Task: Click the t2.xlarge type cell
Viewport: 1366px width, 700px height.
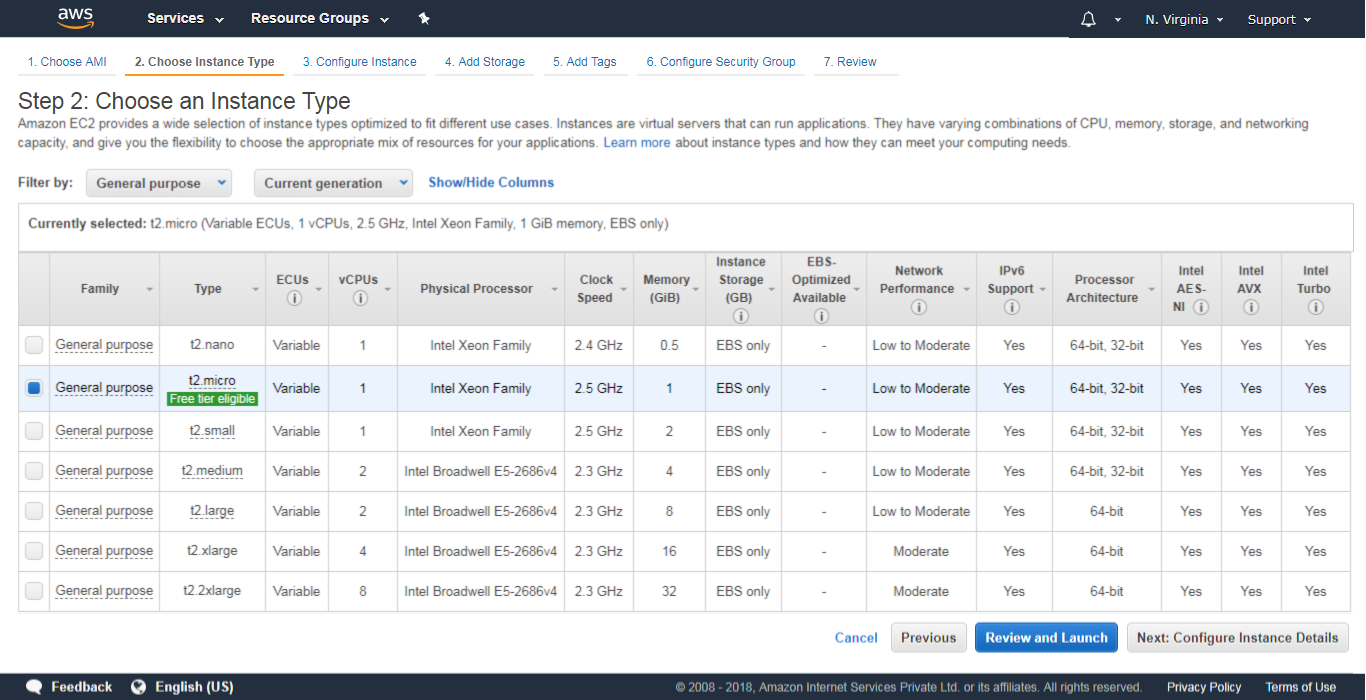Action: point(212,551)
